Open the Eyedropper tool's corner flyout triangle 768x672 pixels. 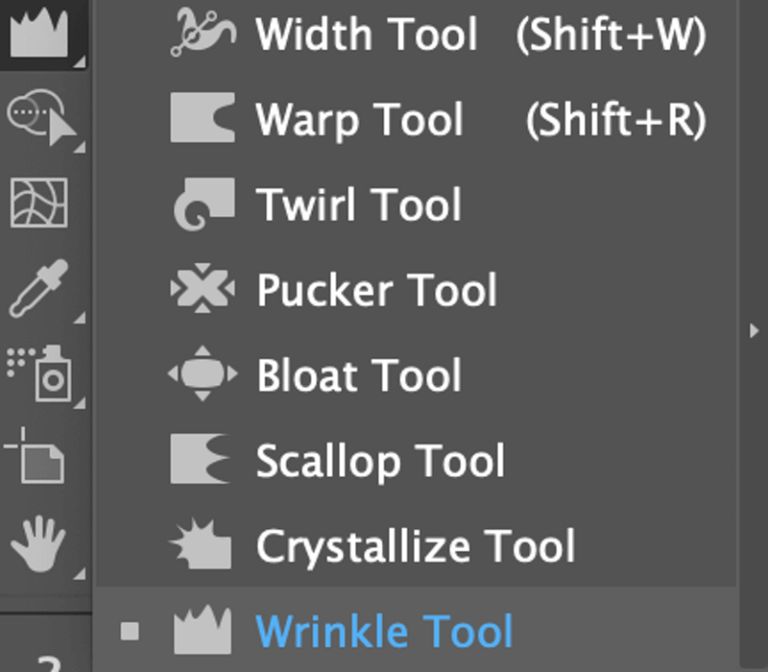coord(79,318)
